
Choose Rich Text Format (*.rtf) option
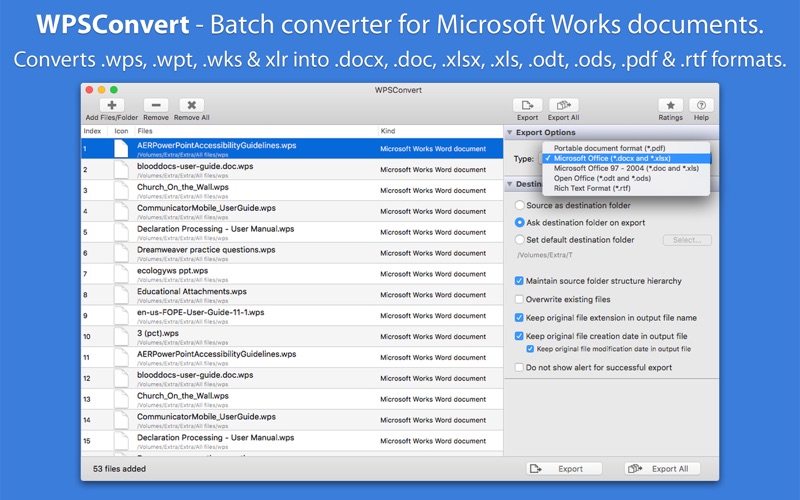click(626, 188)
